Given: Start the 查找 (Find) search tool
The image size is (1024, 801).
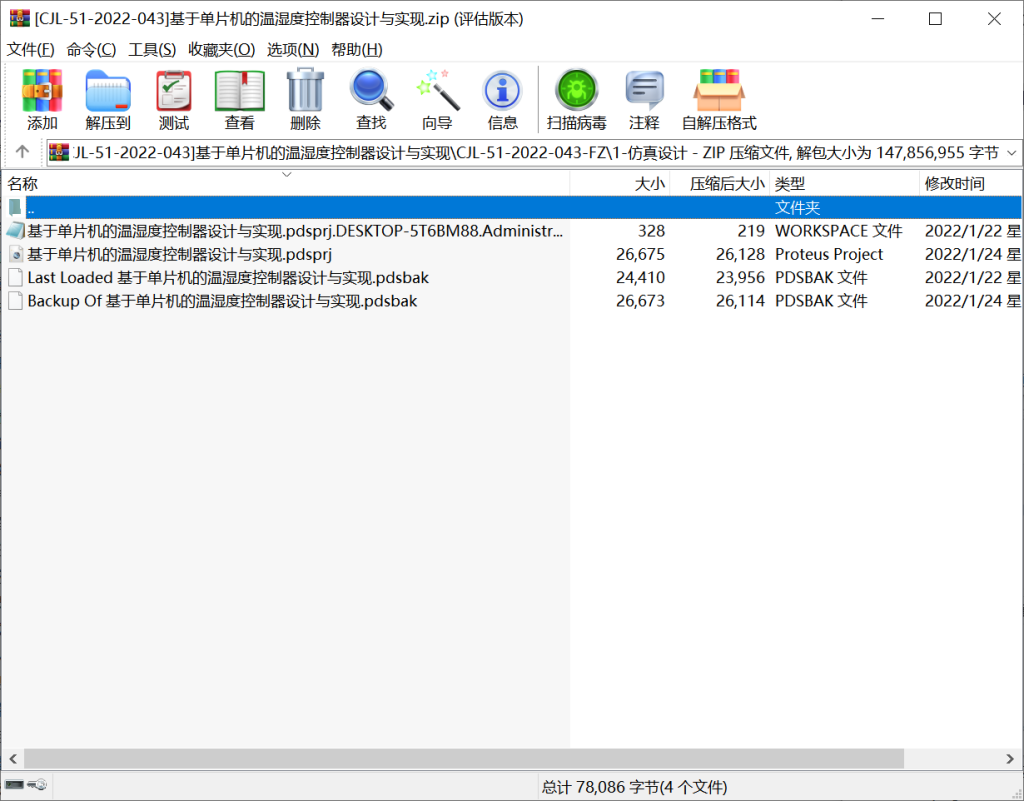Looking at the screenshot, I should click(371, 97).
